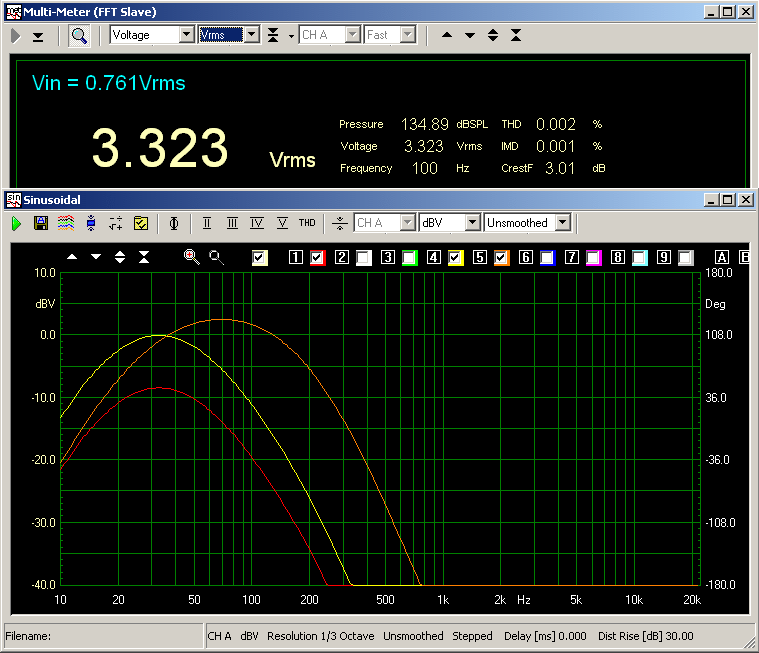Toggle the yellow curve 4 checkbox

[456, 258]
